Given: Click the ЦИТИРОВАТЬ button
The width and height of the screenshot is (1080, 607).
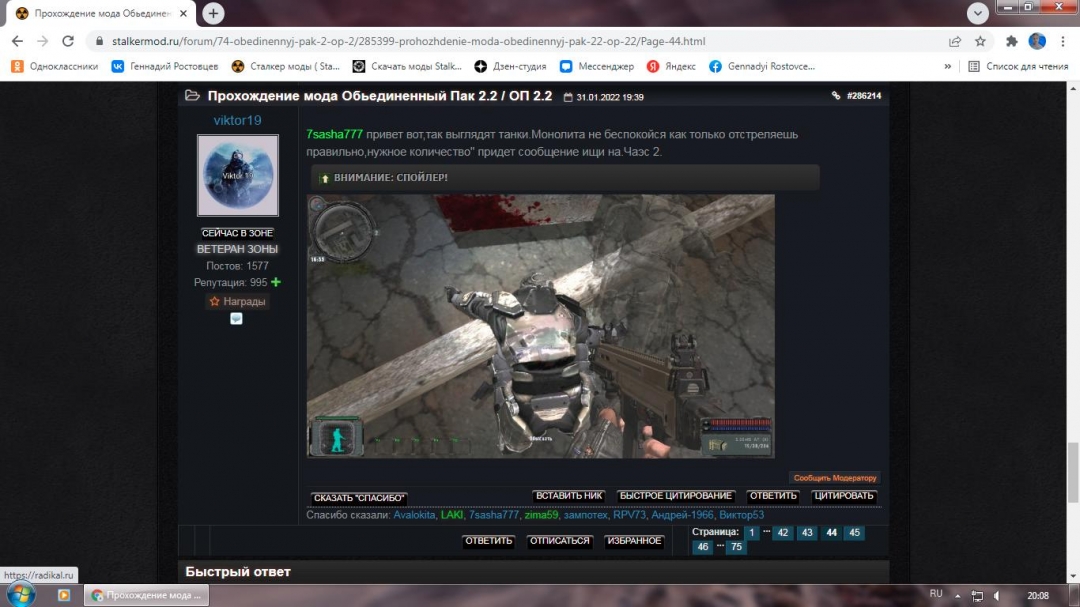Looking at the screenshot, I should [844, 495].
